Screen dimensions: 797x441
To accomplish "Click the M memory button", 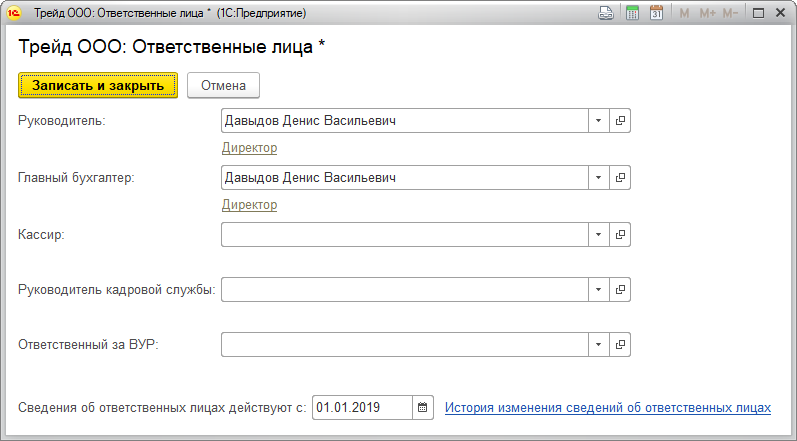I will coord(685,13).
